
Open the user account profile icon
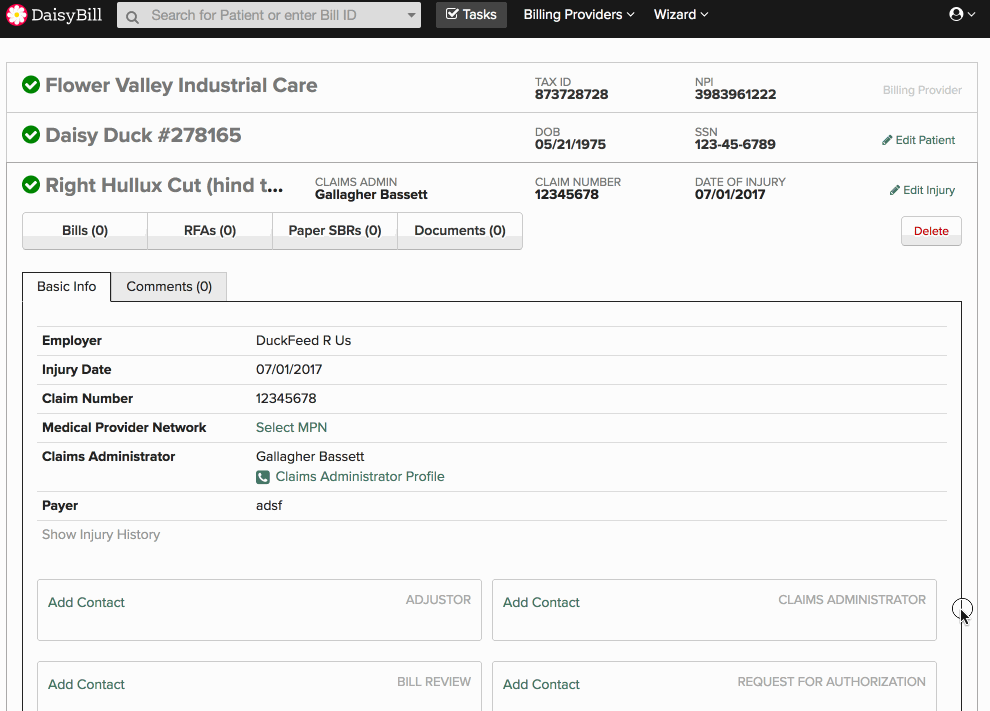(x=956, y=14)
